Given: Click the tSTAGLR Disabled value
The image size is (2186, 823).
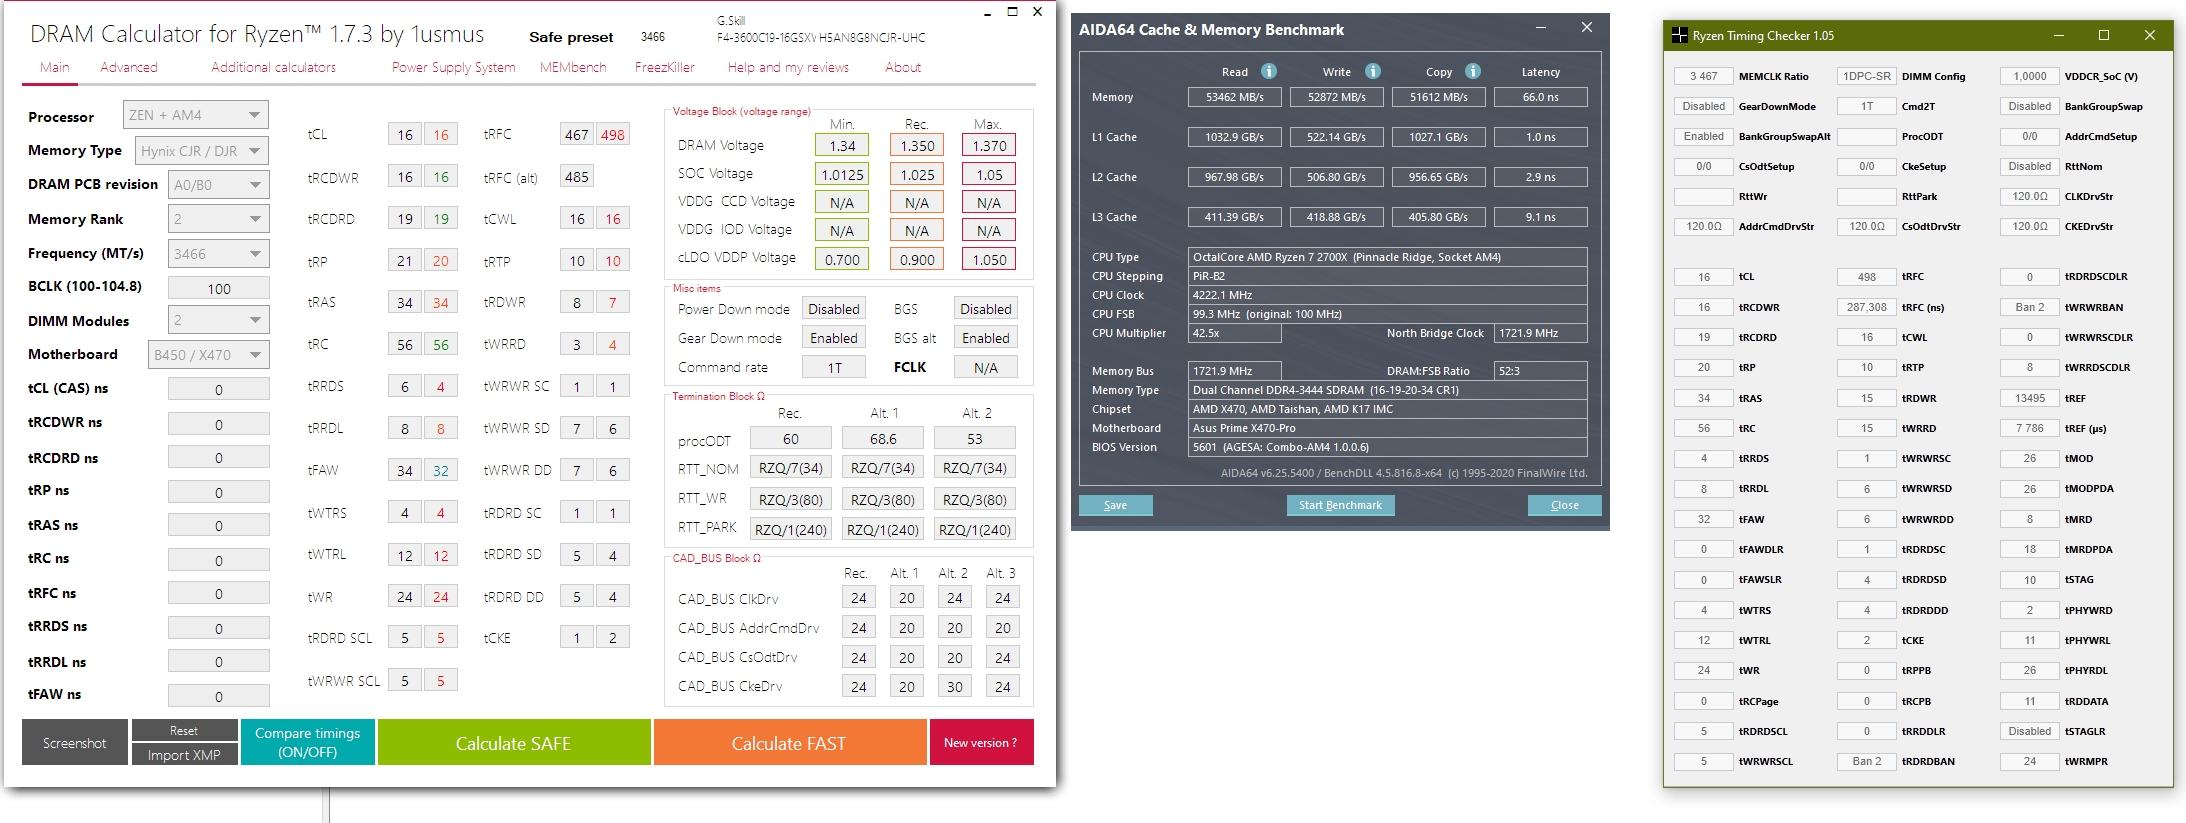Looking at the screenshot, I should 2030,731.
